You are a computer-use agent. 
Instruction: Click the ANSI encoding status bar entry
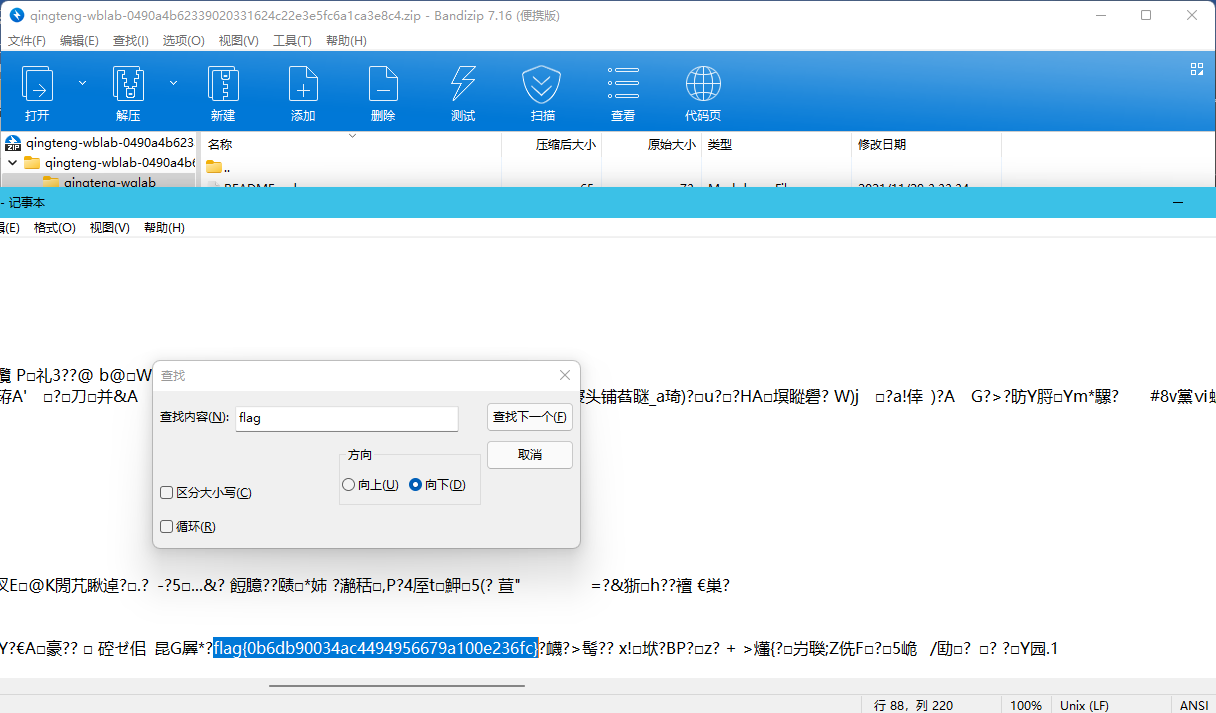[x=1194, y=705]
